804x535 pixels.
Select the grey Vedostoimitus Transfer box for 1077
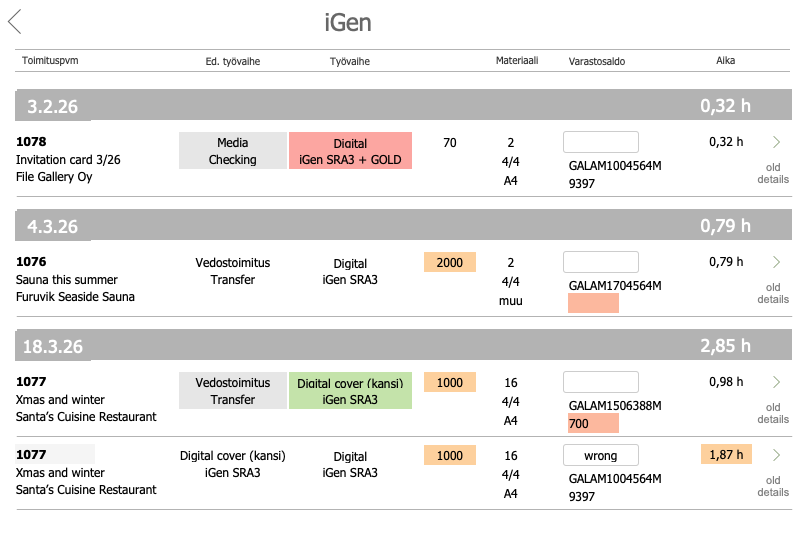[x=232, y=391]
